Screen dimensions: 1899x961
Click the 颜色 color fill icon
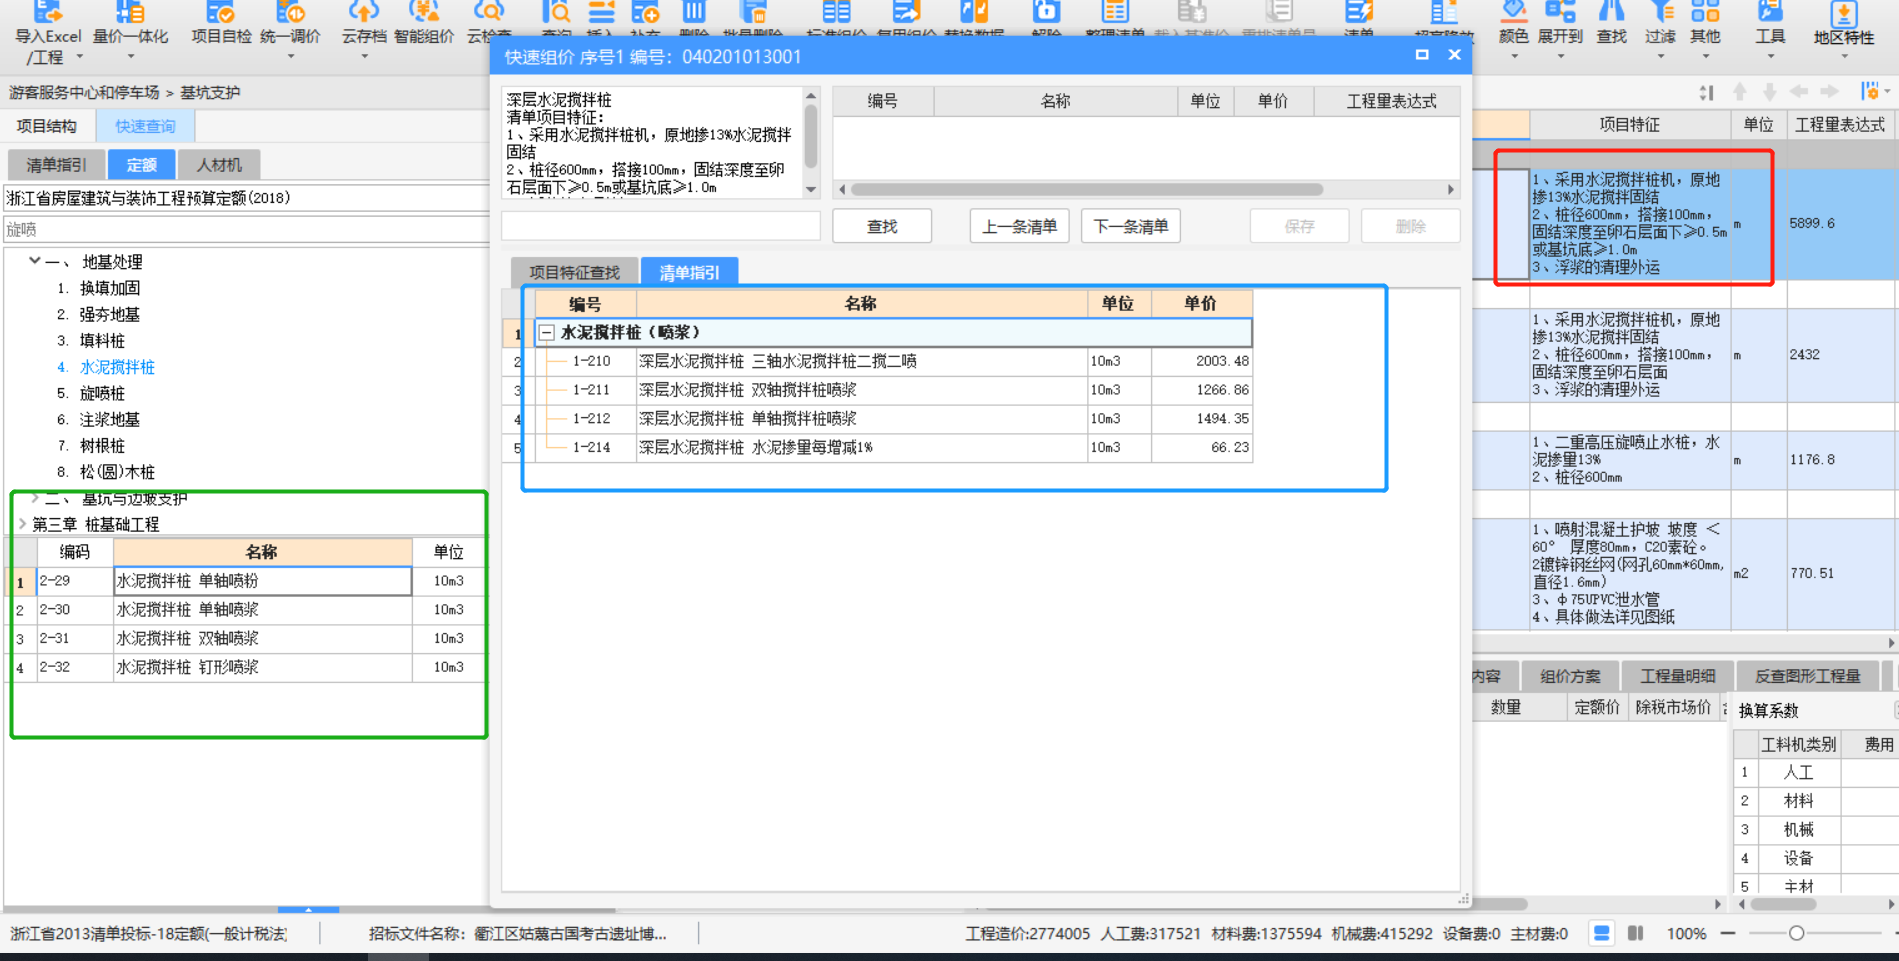coord(1513,12)
